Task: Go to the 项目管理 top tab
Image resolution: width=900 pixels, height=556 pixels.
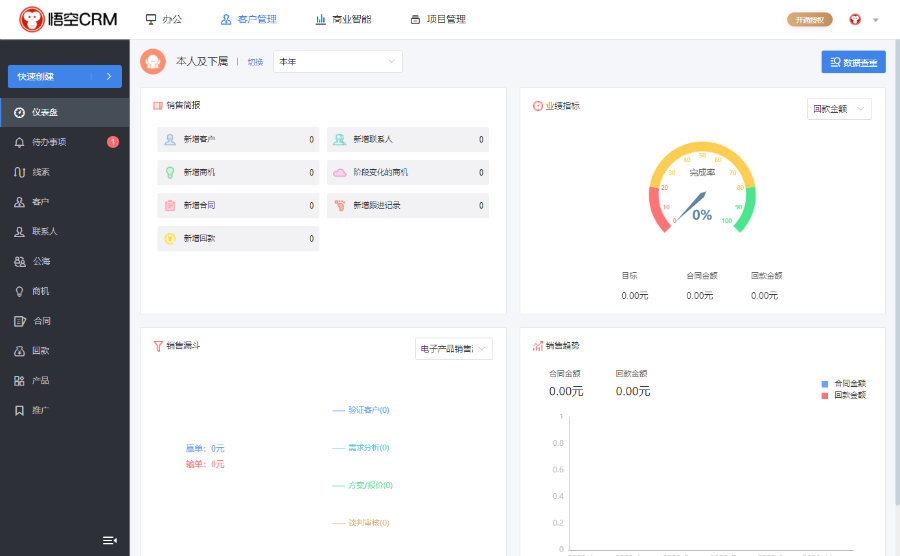Action: click(437, 19)
